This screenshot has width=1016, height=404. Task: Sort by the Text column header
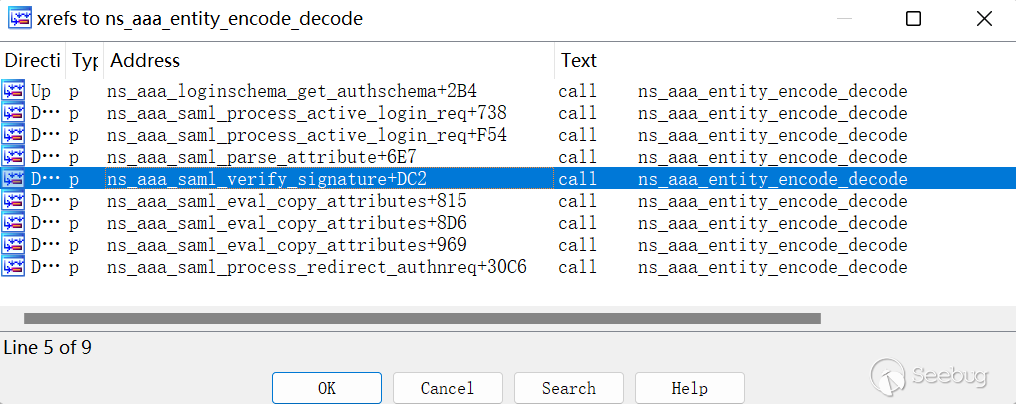click(x=785, y=61)
